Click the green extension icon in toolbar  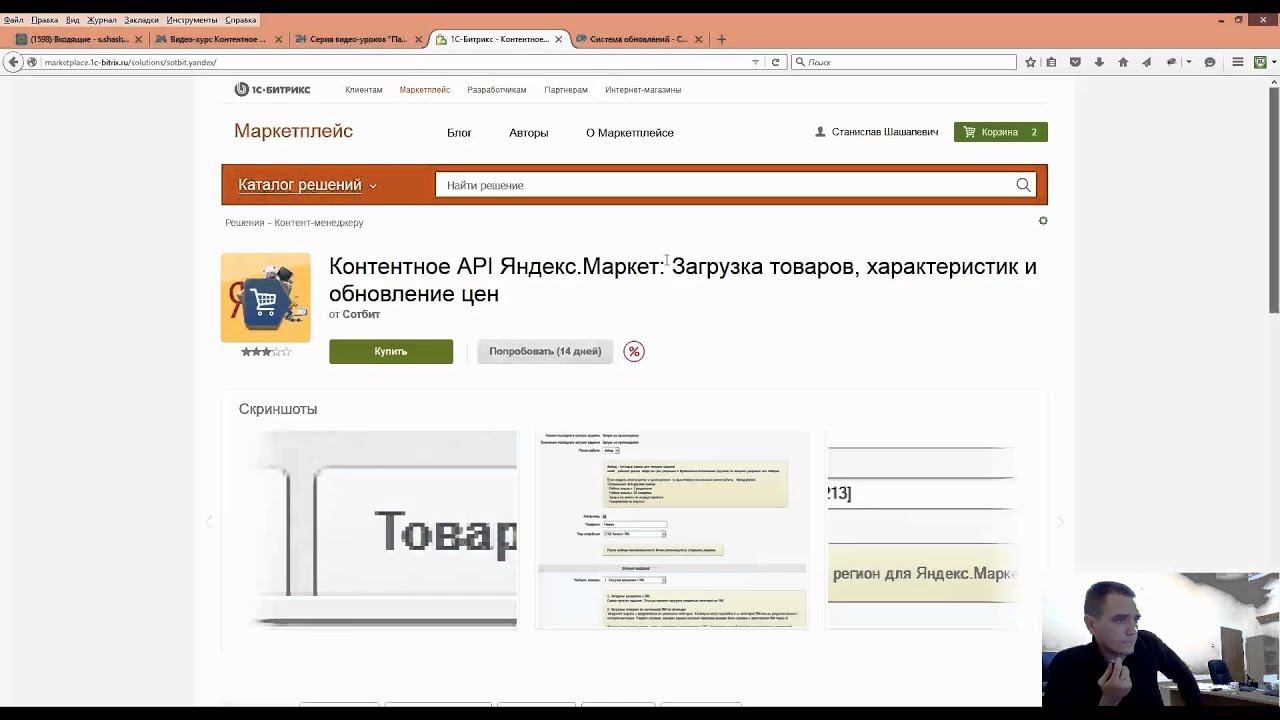[1259, 62]
